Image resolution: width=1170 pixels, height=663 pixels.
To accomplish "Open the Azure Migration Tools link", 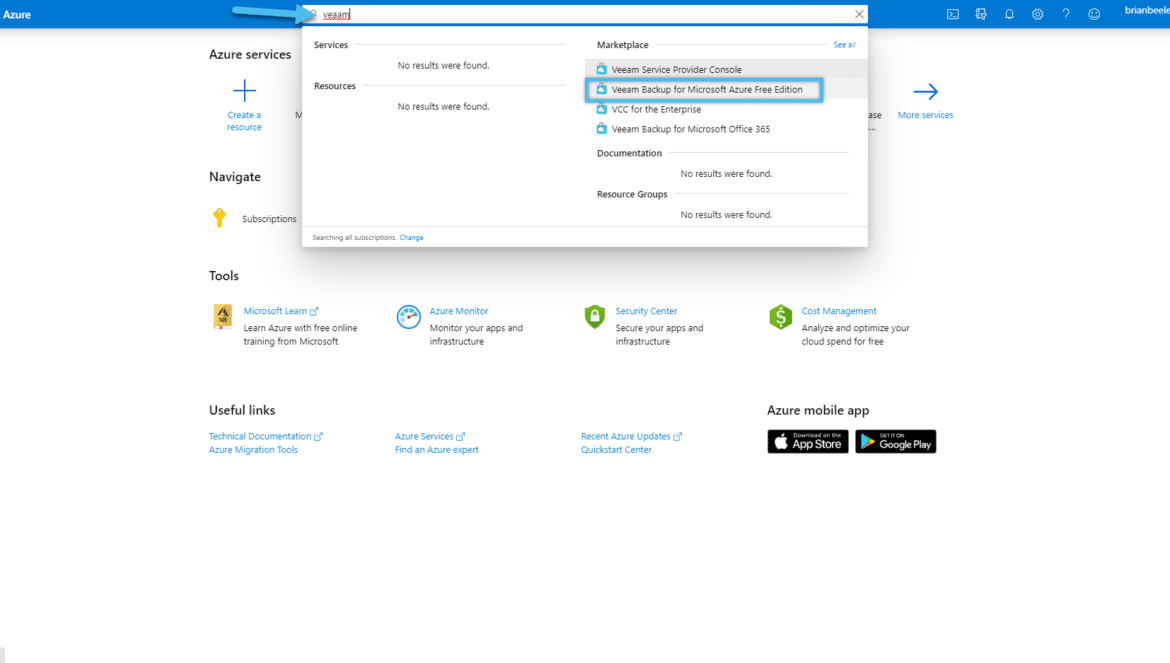I will click(x=253, y=450).
